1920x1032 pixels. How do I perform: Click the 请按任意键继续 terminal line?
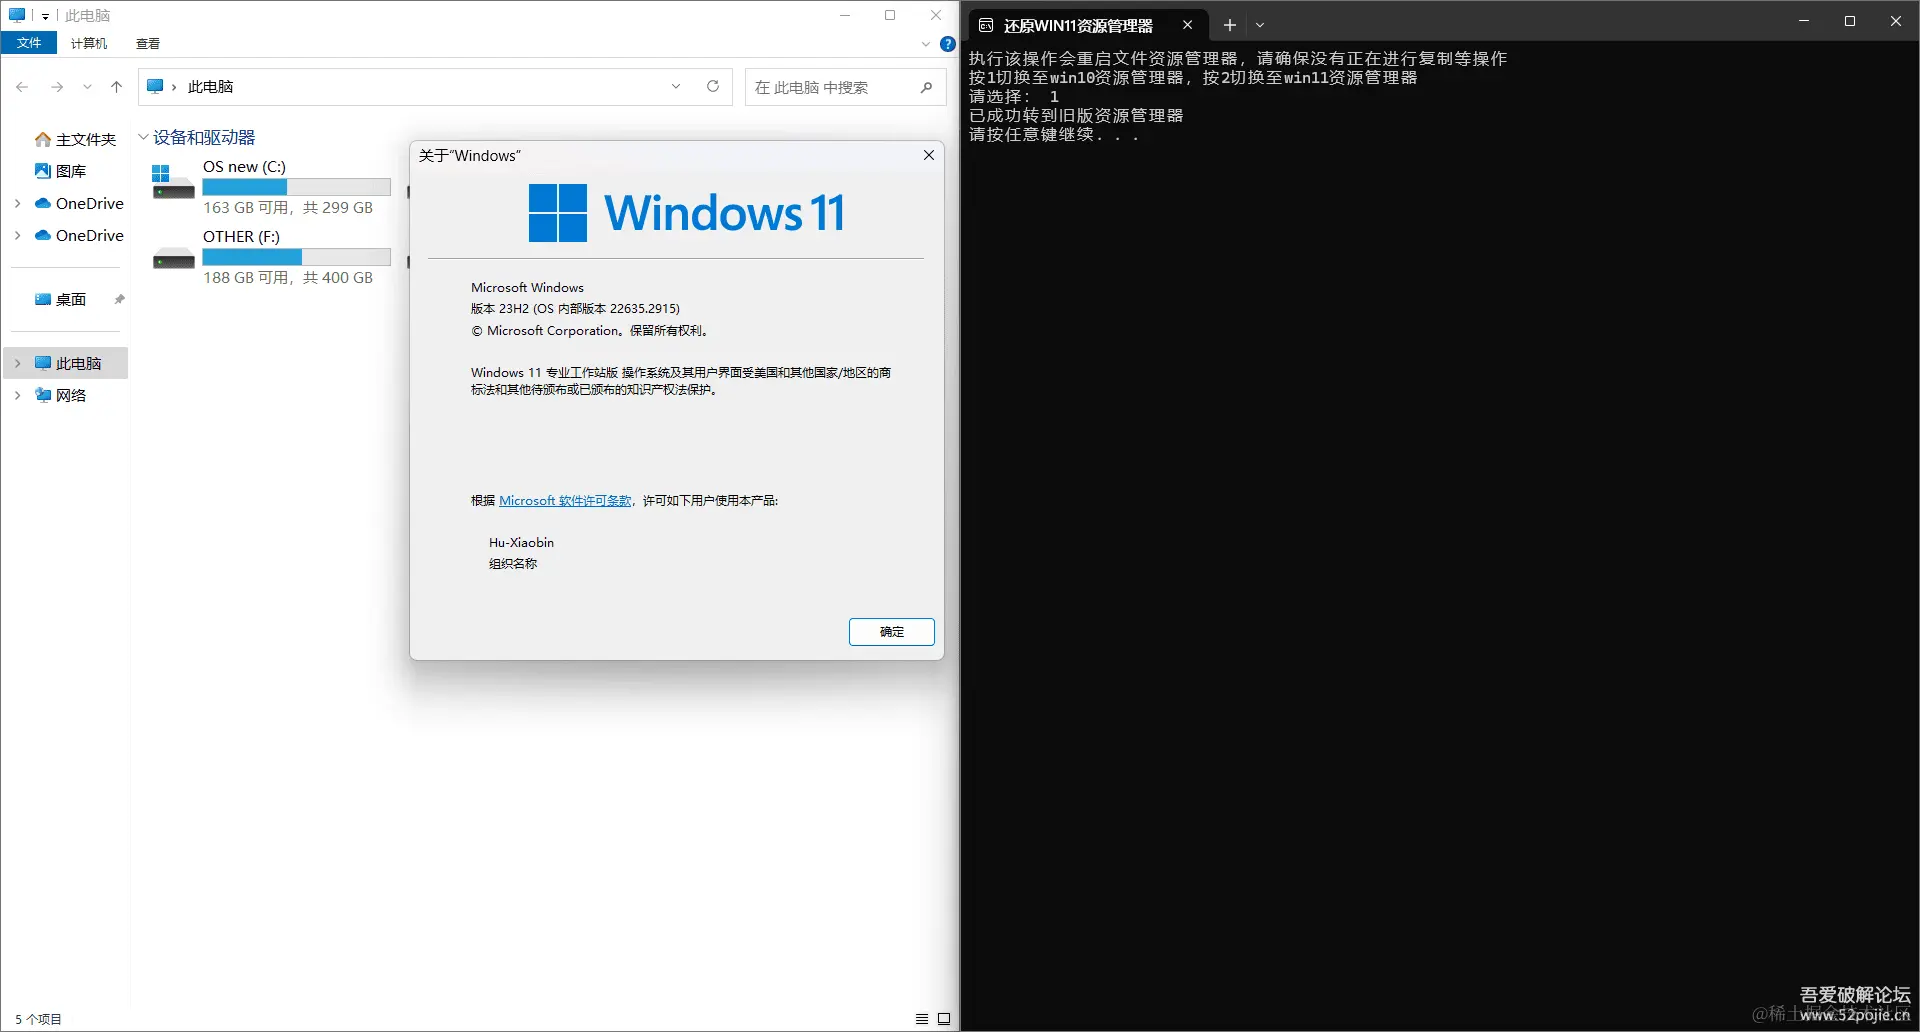[x=1054, y=135]
